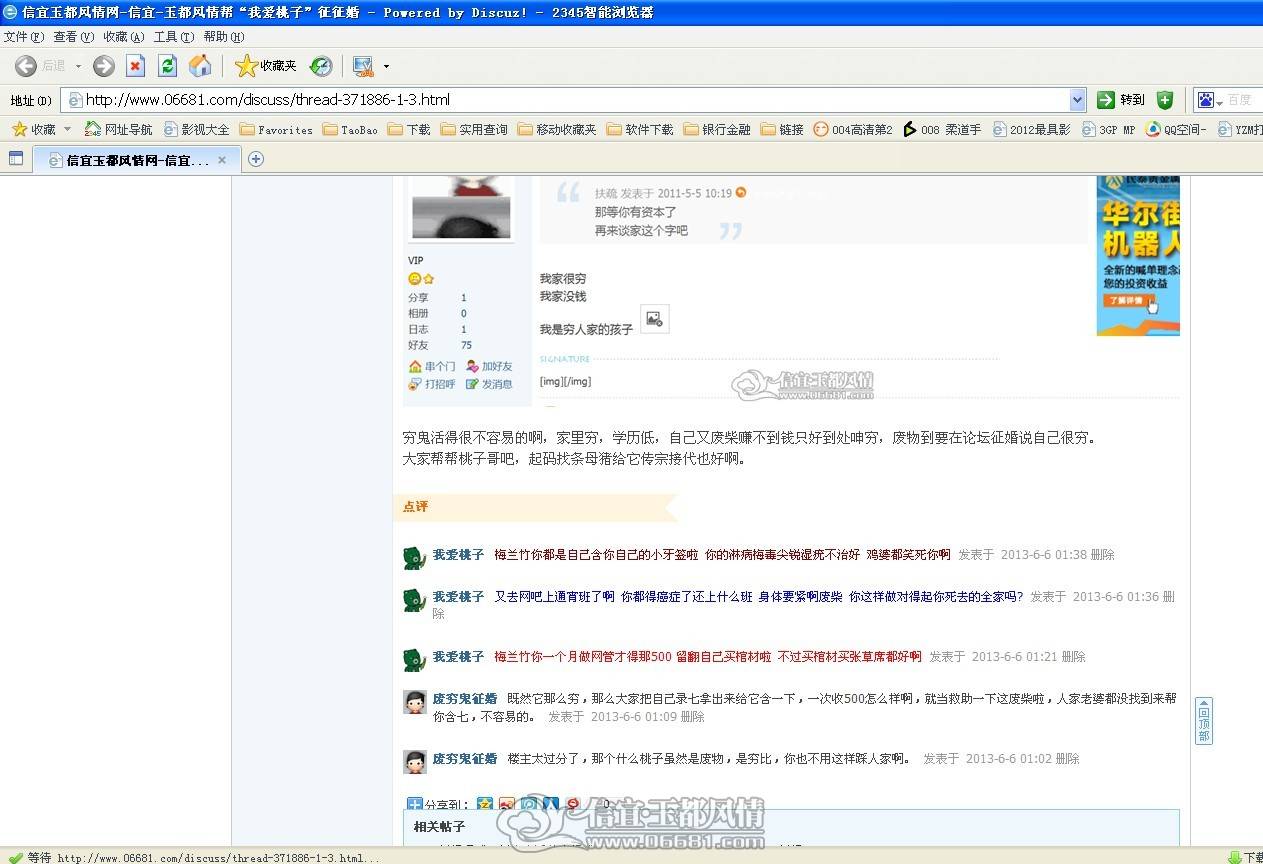Expand the Back button history dropdown
Viewport: 1263px width, 864px height.
coord(78,67)
